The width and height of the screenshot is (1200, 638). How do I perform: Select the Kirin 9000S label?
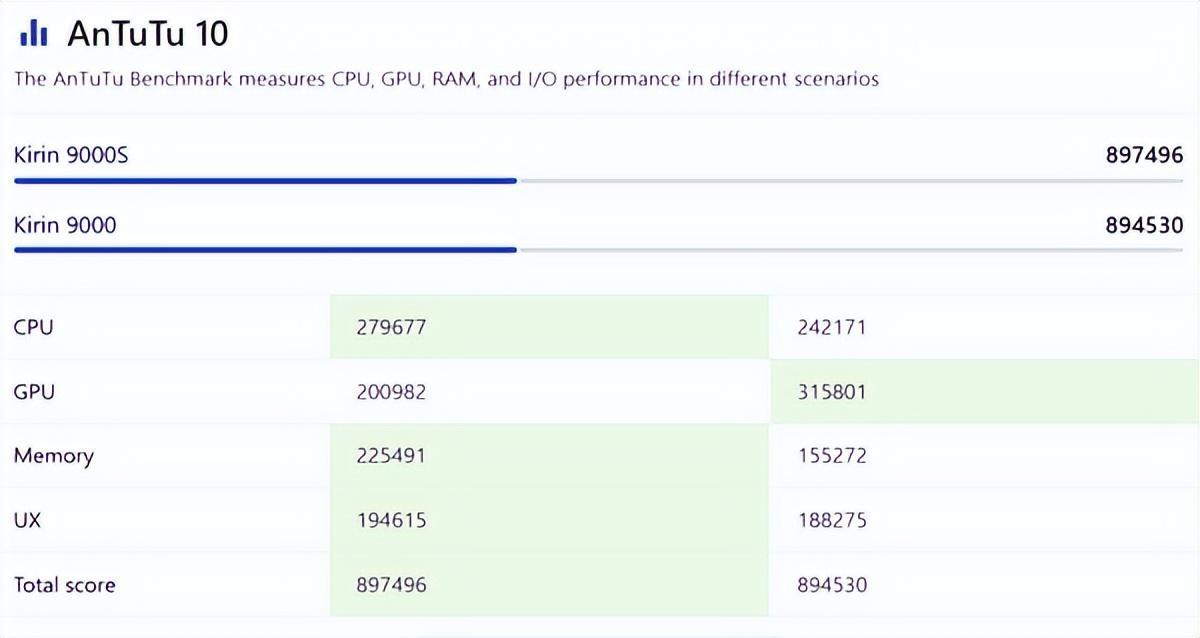[x=71, y=155]
